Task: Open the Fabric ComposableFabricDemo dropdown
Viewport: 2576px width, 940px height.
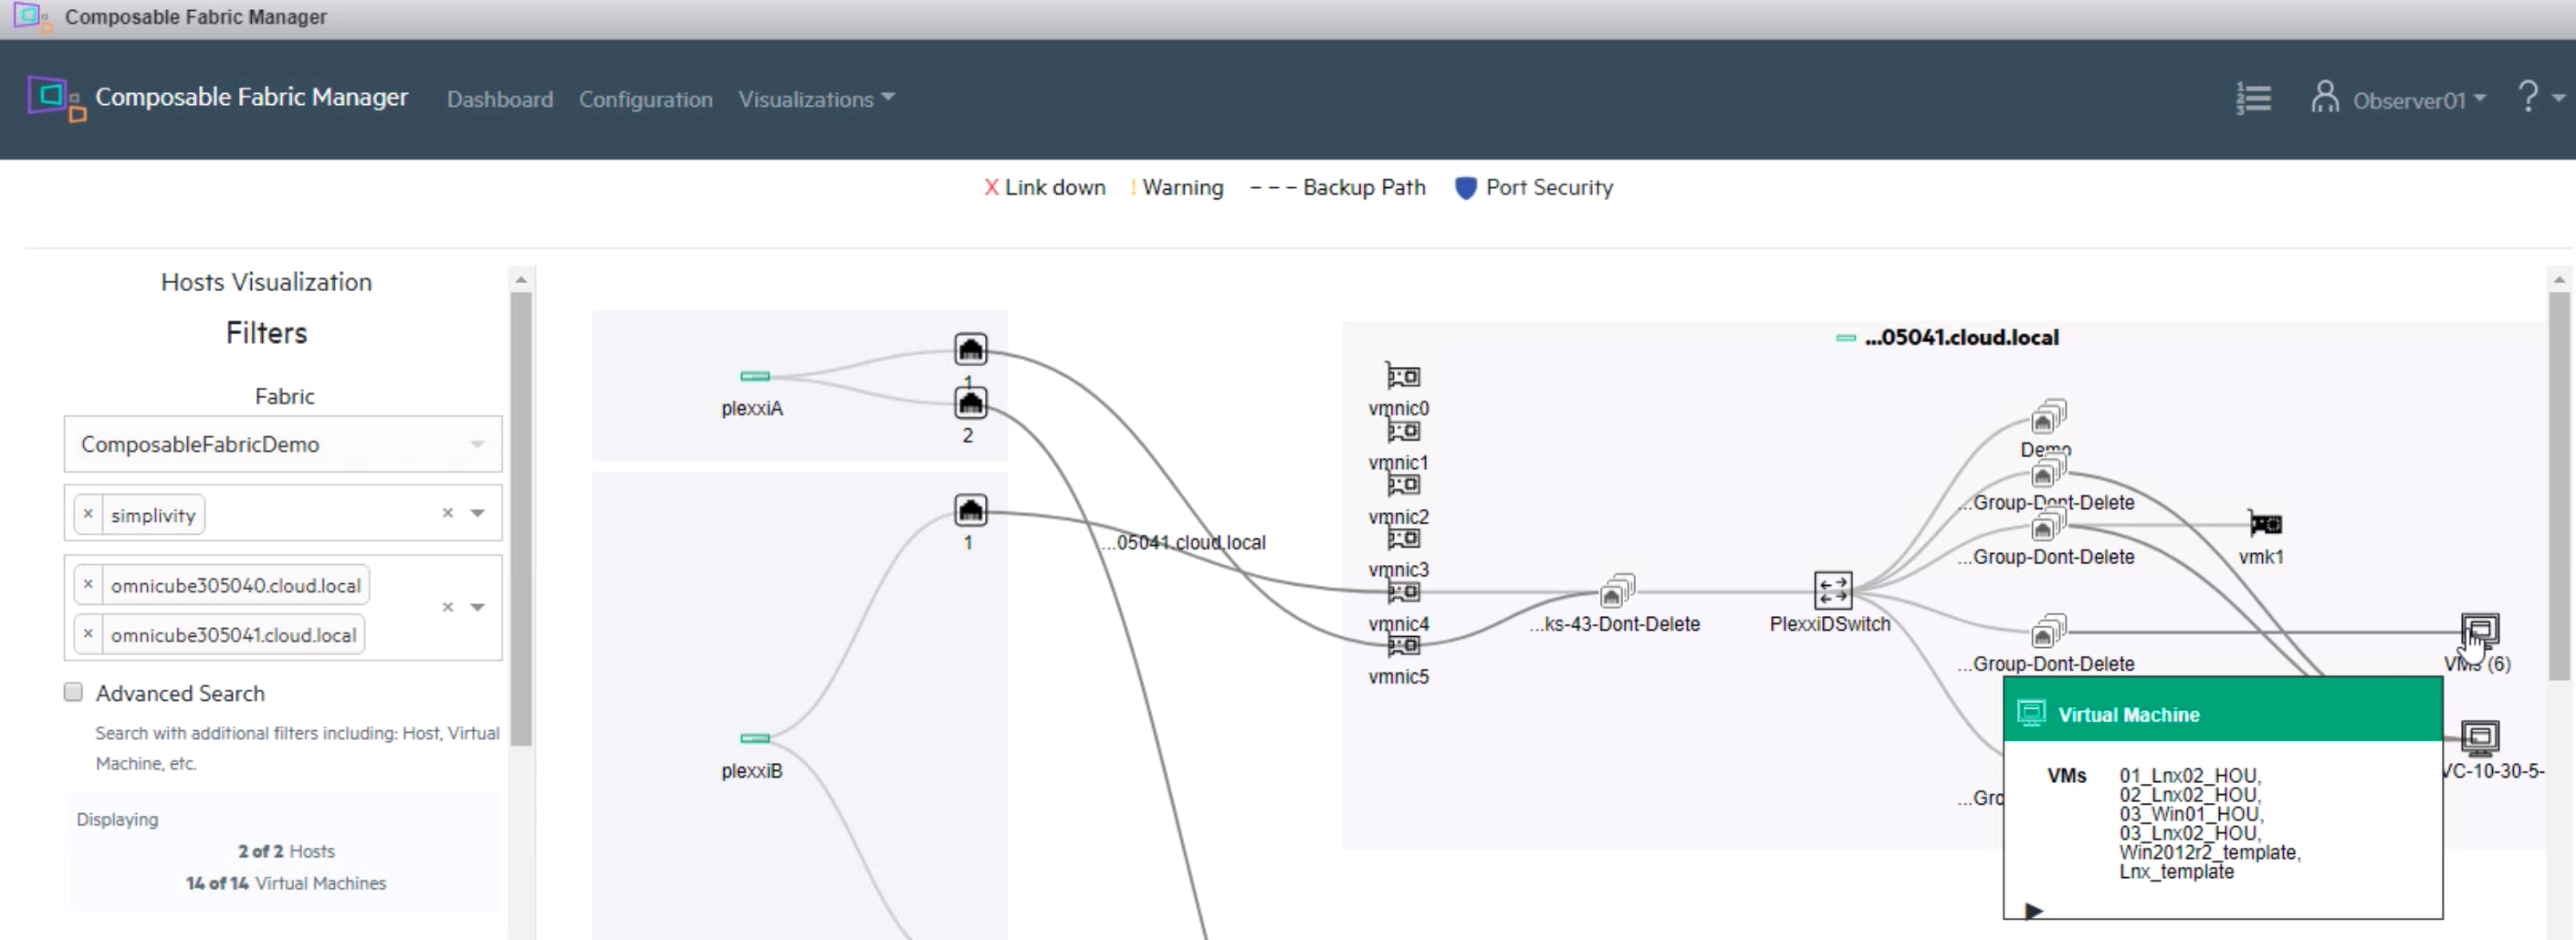Action: [283, 444]
